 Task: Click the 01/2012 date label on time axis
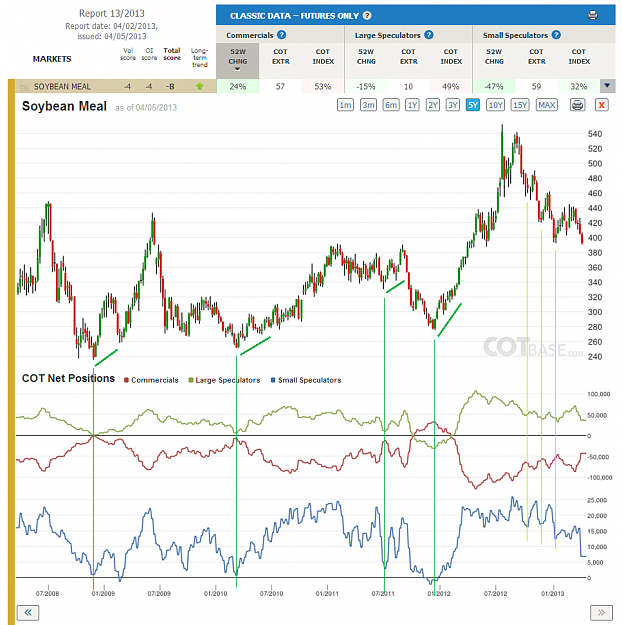click(439, 594)
